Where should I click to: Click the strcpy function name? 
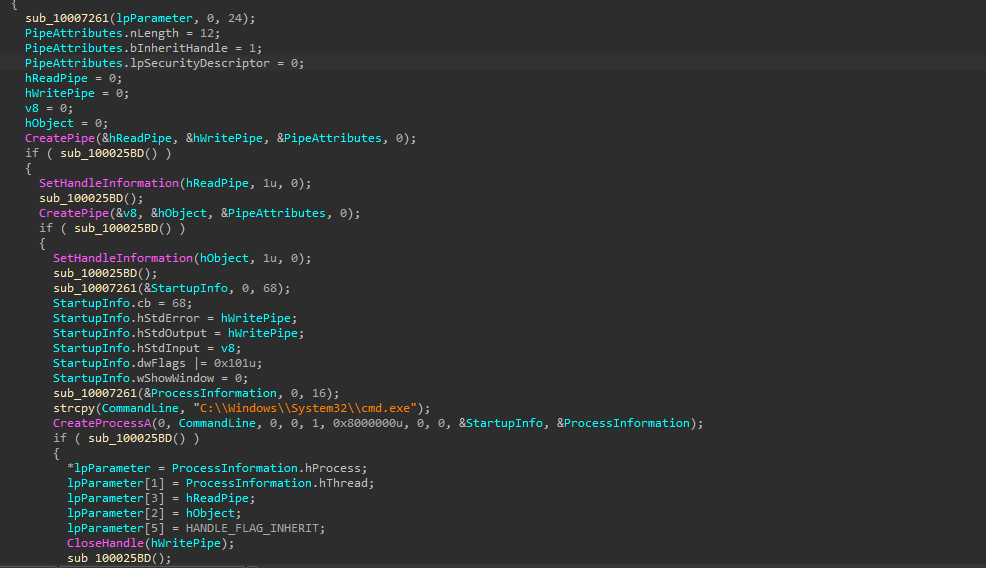tap(74, 408)
